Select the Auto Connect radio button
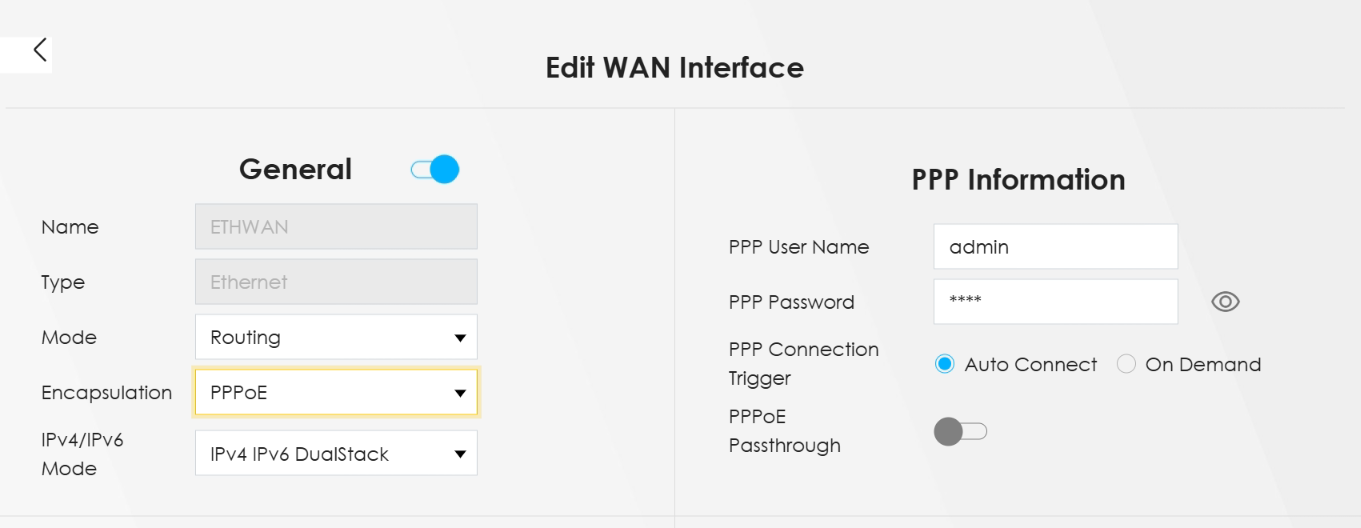 click(945, 365)
